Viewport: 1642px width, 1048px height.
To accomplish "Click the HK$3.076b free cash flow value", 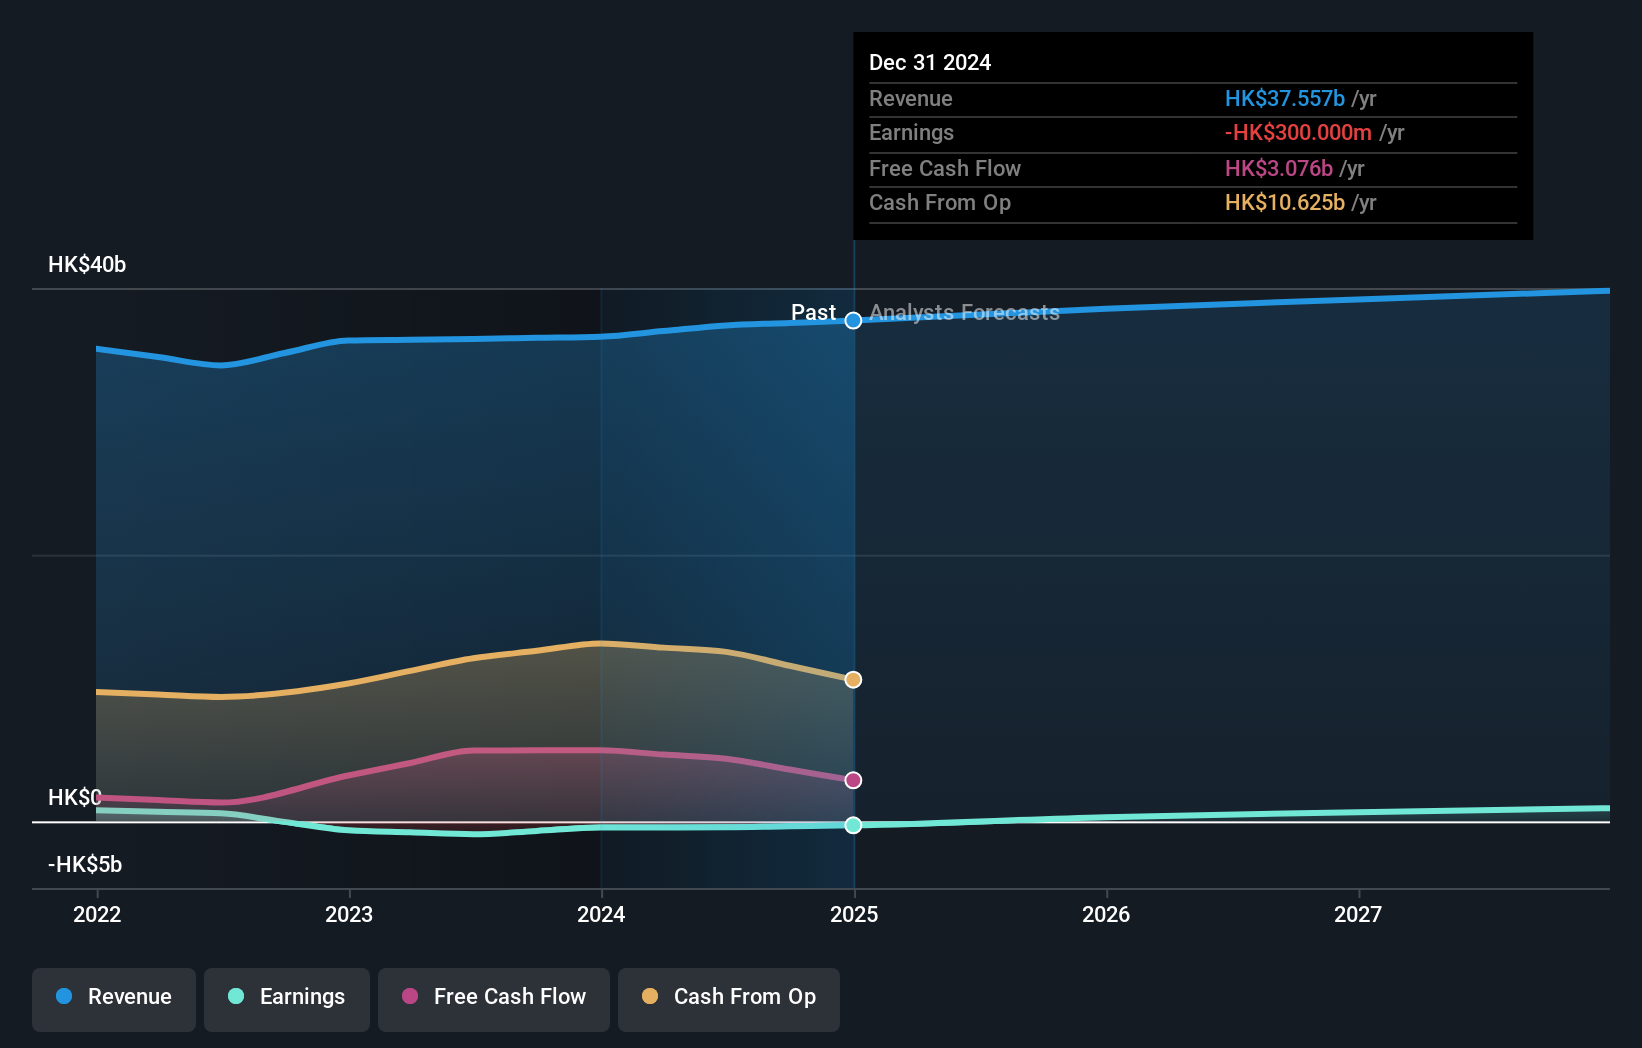I will pos(1279,169).
